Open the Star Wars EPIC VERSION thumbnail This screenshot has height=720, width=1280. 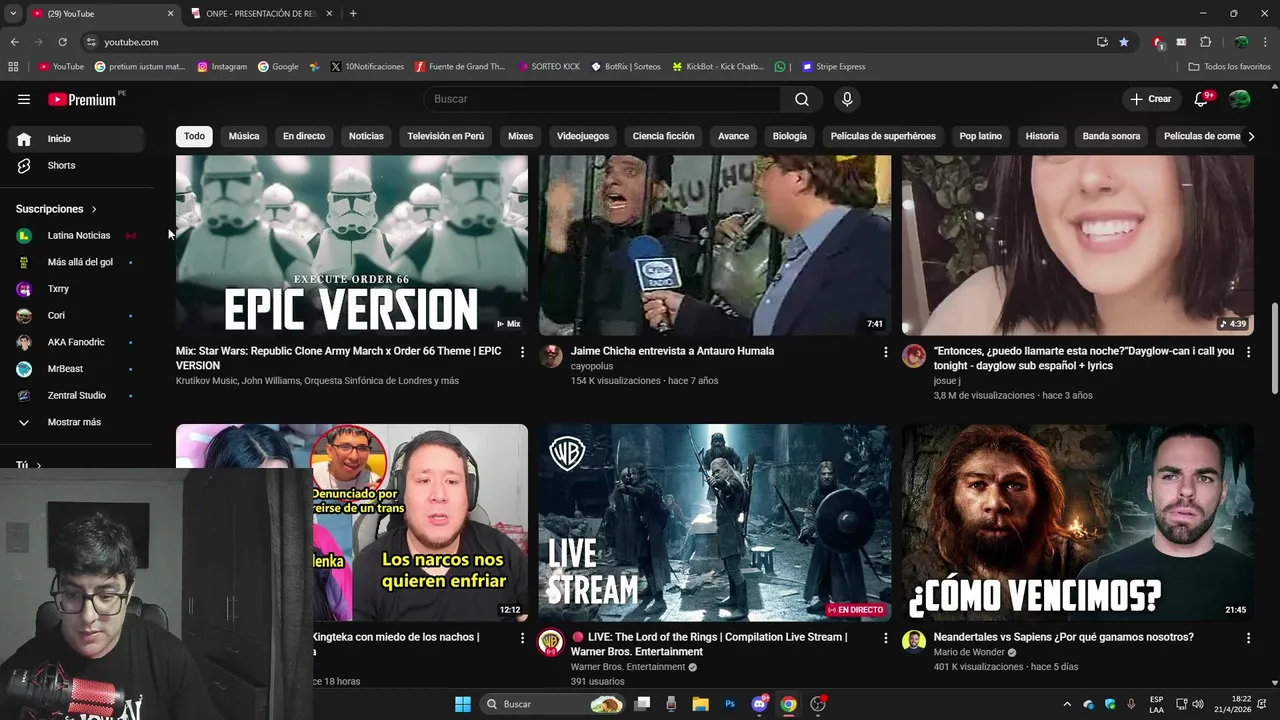coord(352,245)
